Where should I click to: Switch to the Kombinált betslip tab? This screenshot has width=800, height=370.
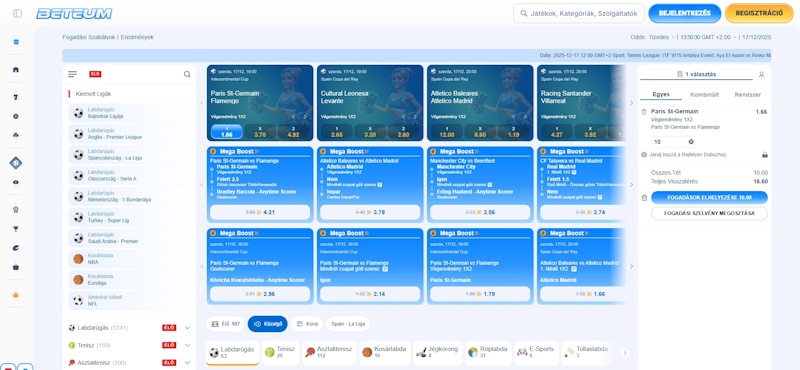click(x=704, y=95)
